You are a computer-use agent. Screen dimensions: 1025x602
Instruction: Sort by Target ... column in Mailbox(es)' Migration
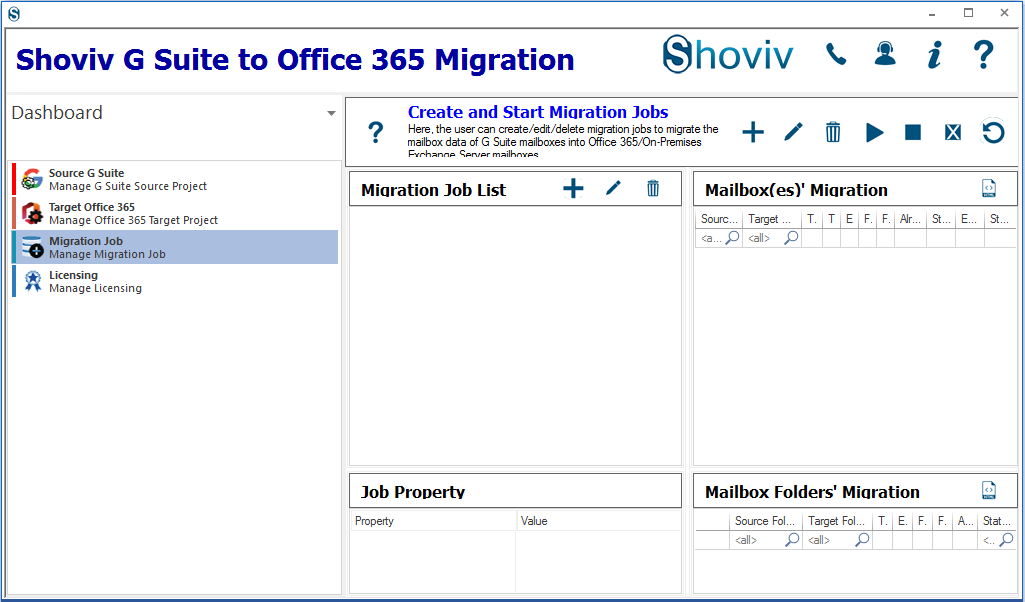(771, 219)
